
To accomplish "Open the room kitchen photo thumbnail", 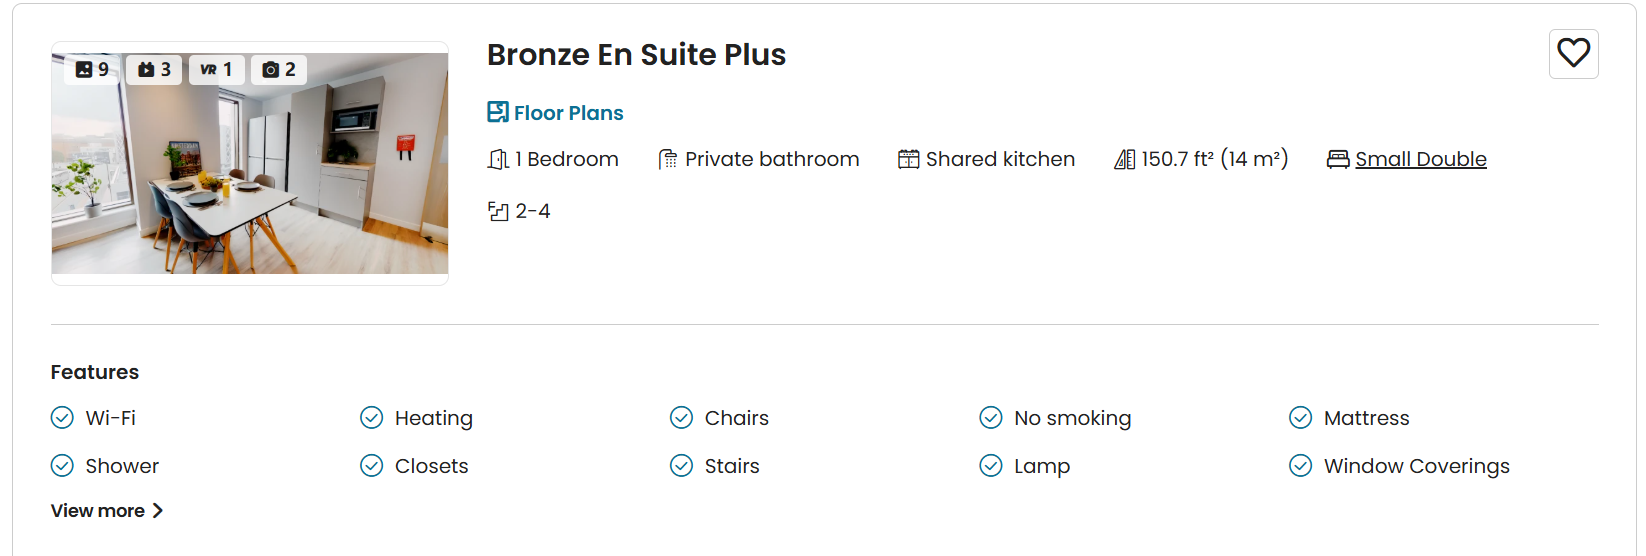I will coord(250,163).
